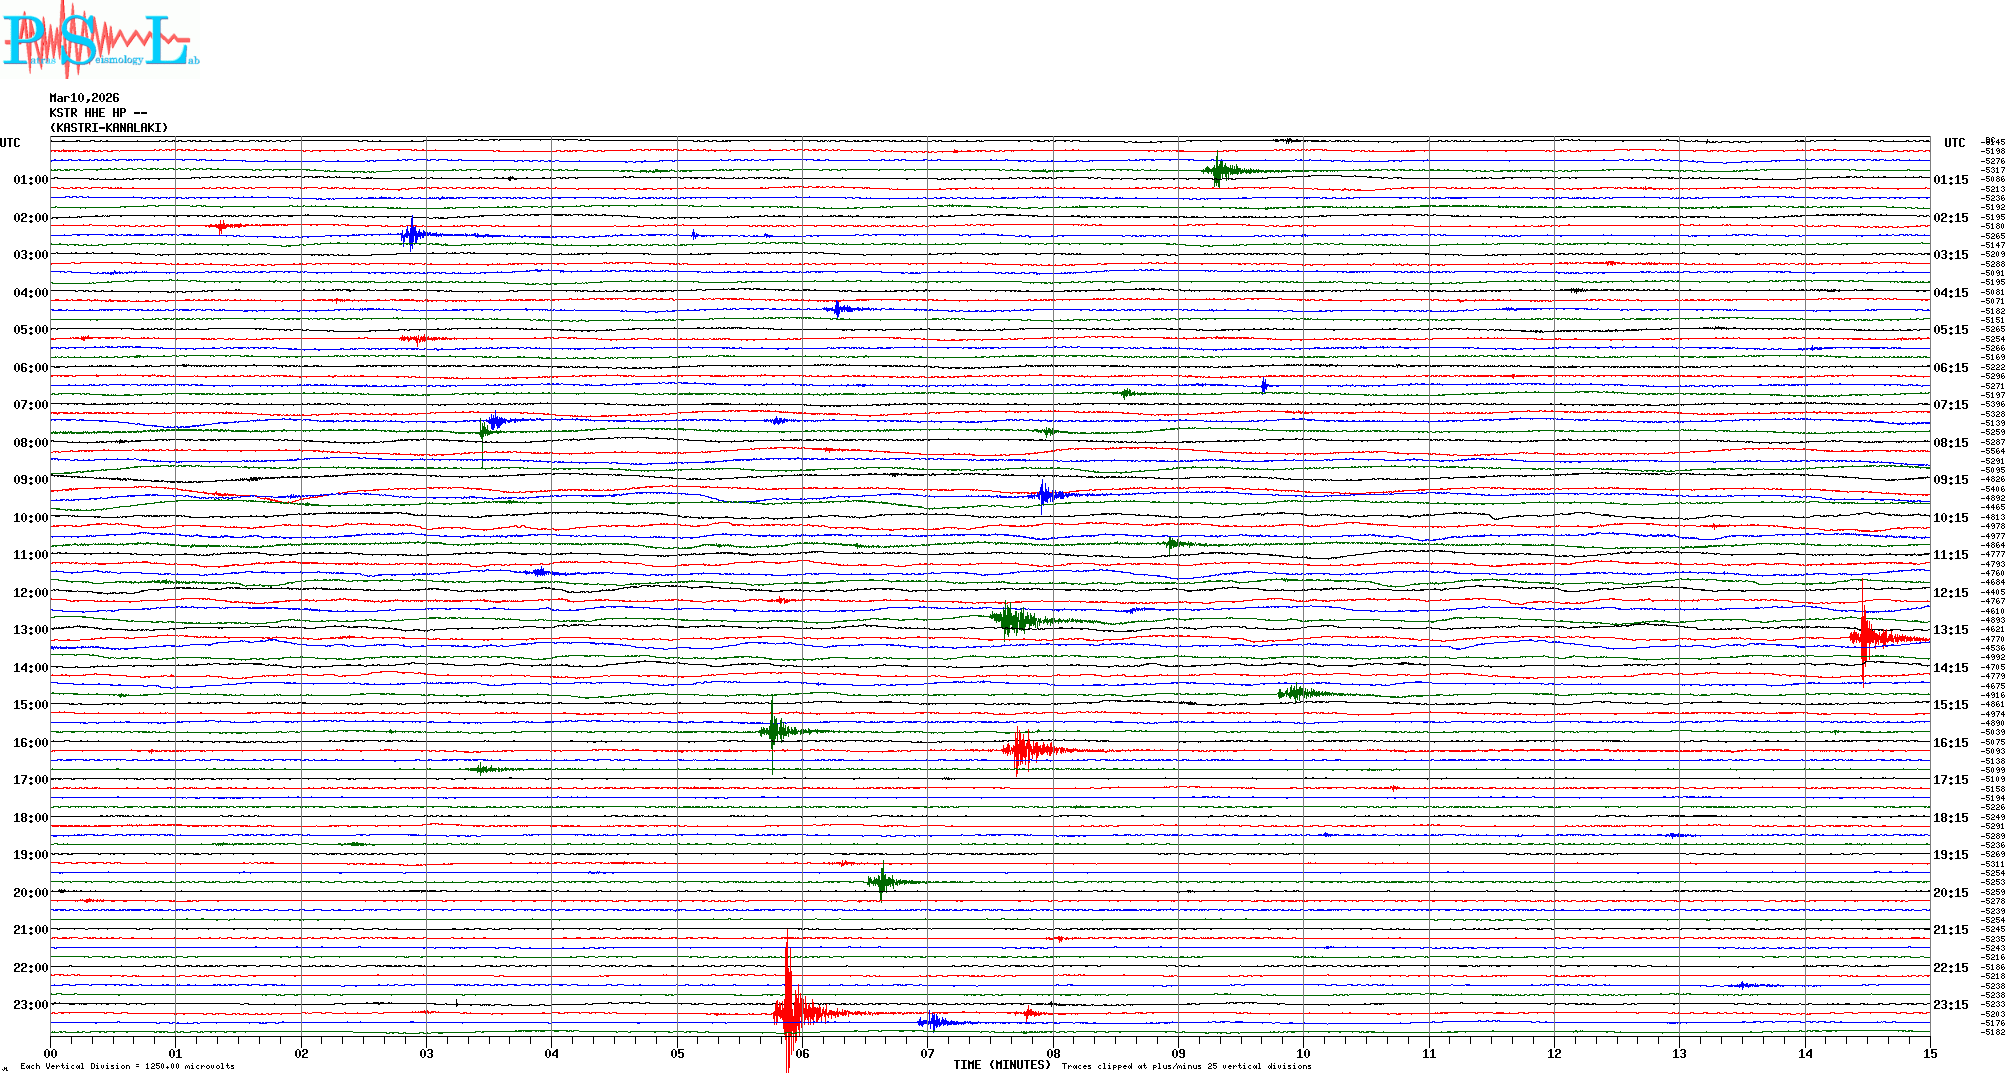Click the 20:15 label on right axis

1950,893
